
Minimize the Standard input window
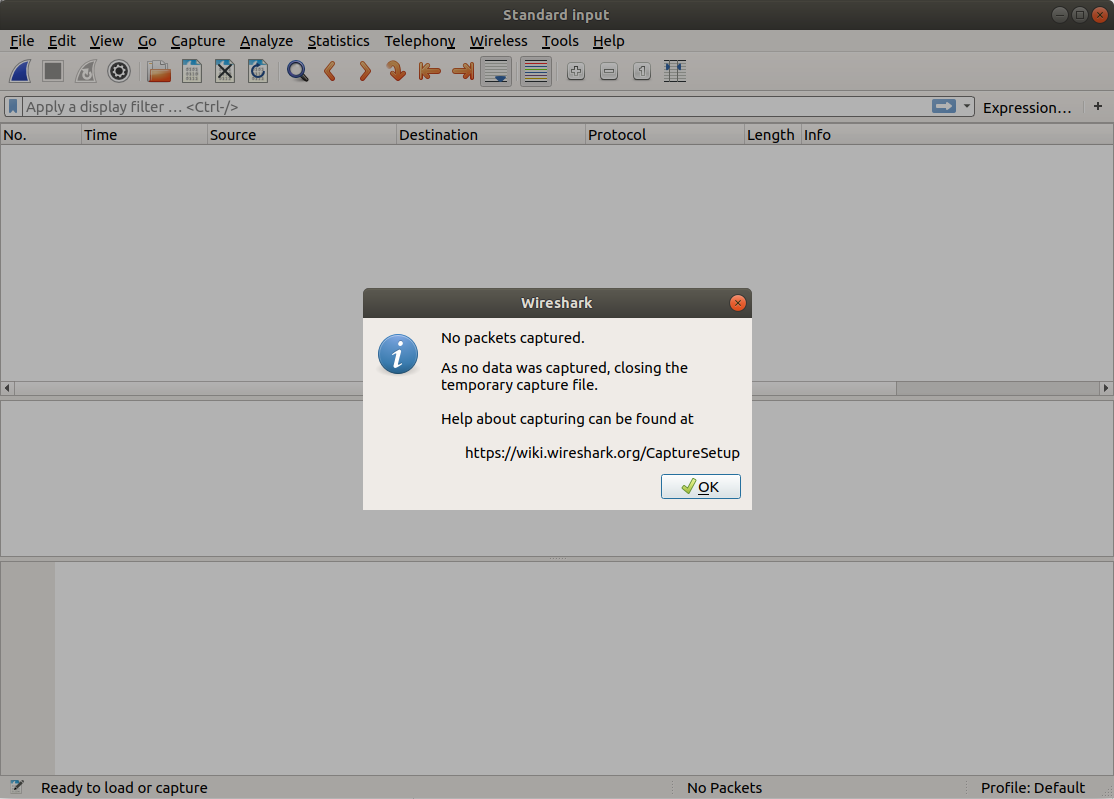click(1059, 15)
